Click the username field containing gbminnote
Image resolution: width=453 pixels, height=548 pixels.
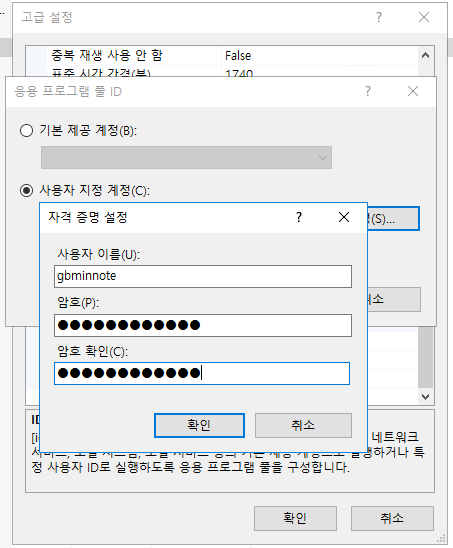pyautogui.click(x=203, y=276)
